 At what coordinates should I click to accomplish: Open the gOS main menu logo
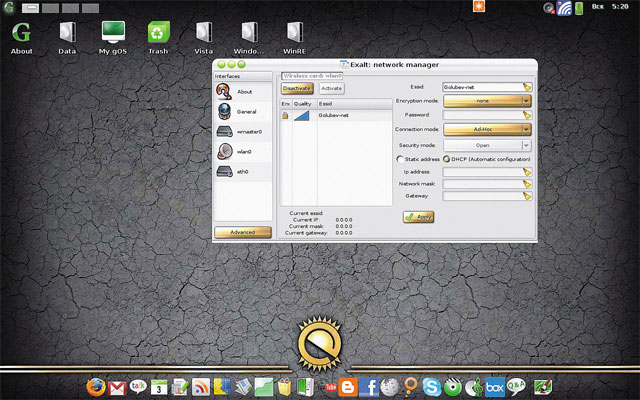[9, 7]
